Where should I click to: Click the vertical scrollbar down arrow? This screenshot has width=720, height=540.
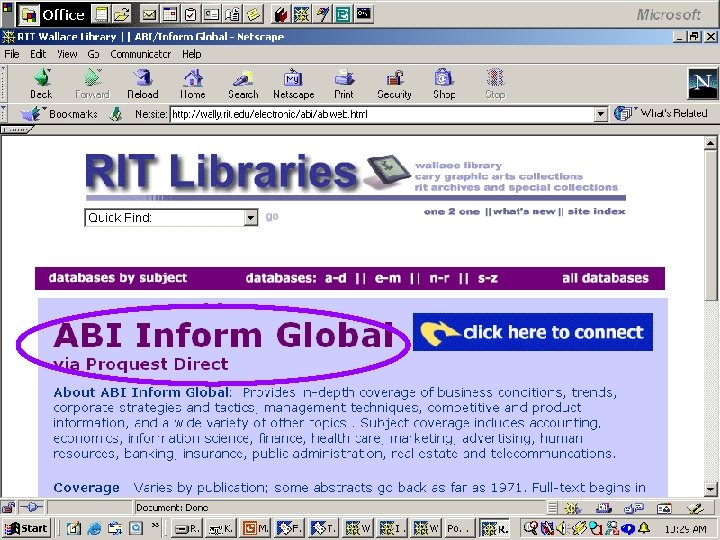710,489
